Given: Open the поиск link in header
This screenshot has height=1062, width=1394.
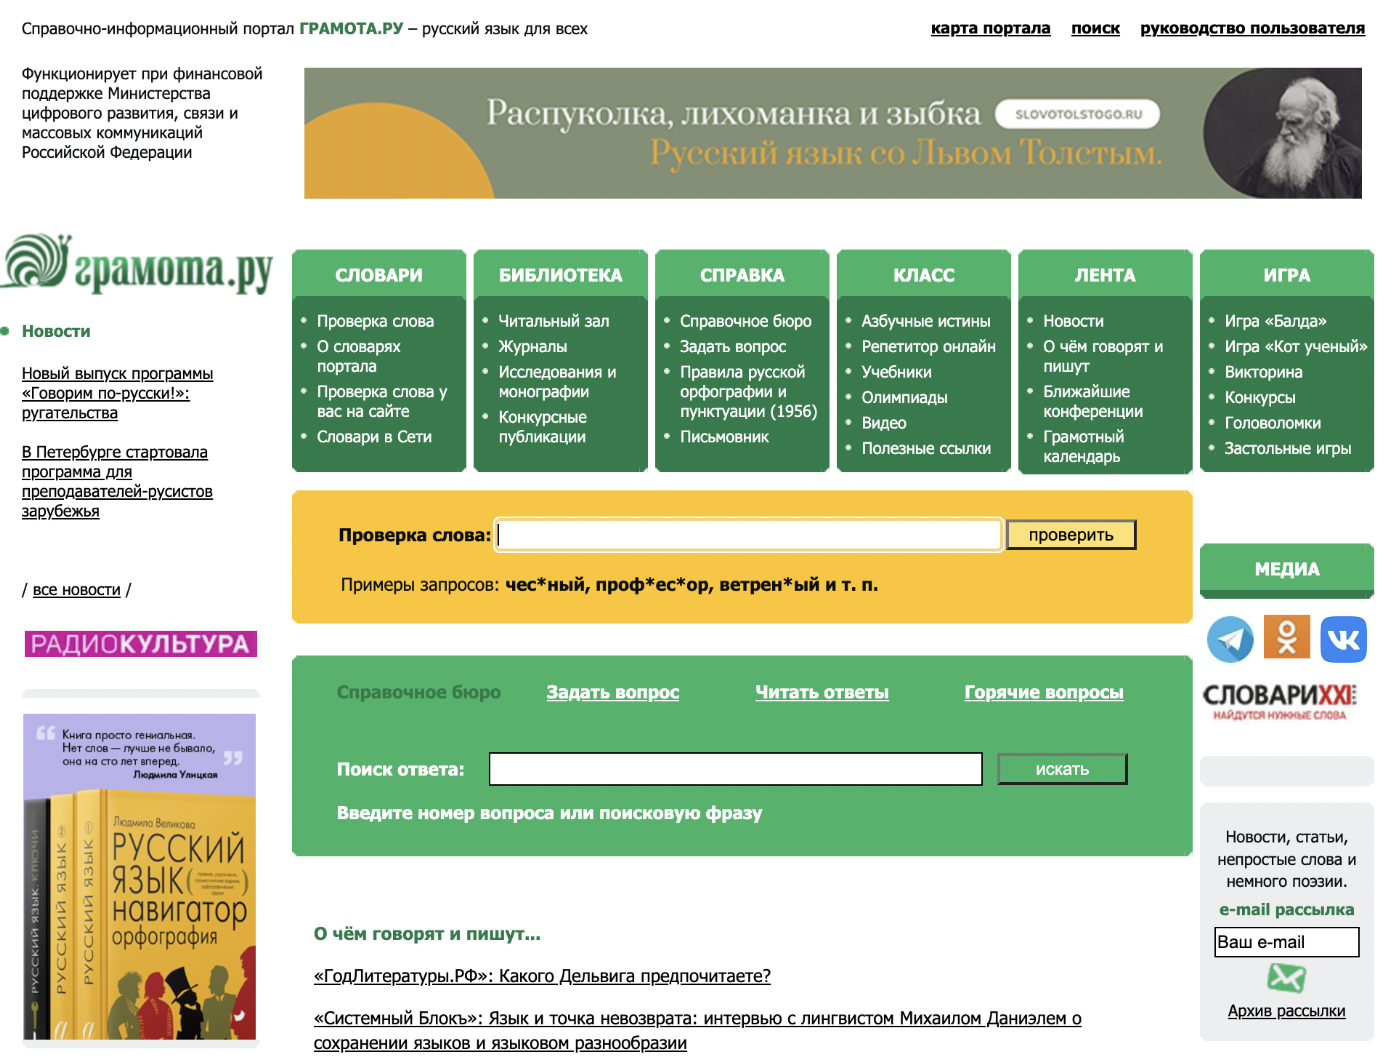Looking at the screenshot, I should pyautogui.click(x=1096, y=28).
